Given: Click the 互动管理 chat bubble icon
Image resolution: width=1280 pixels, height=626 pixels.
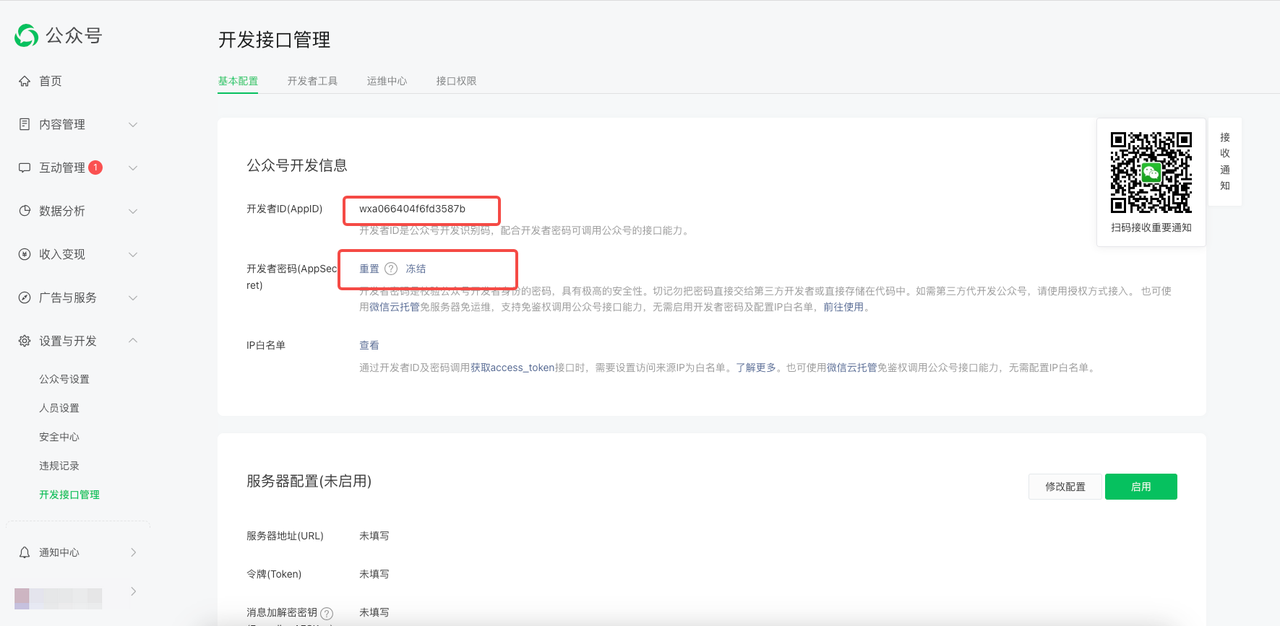Looking at the screenshot, I should (x=25, y=168).
